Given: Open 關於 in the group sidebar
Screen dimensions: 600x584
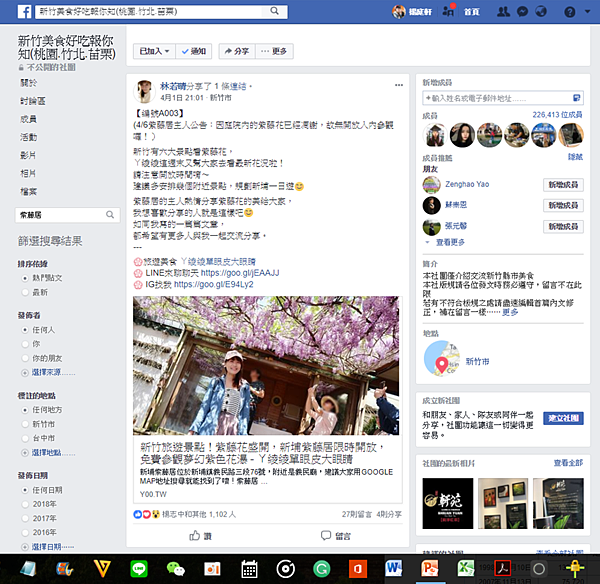Looking at the screenshot, I should 29,83.
